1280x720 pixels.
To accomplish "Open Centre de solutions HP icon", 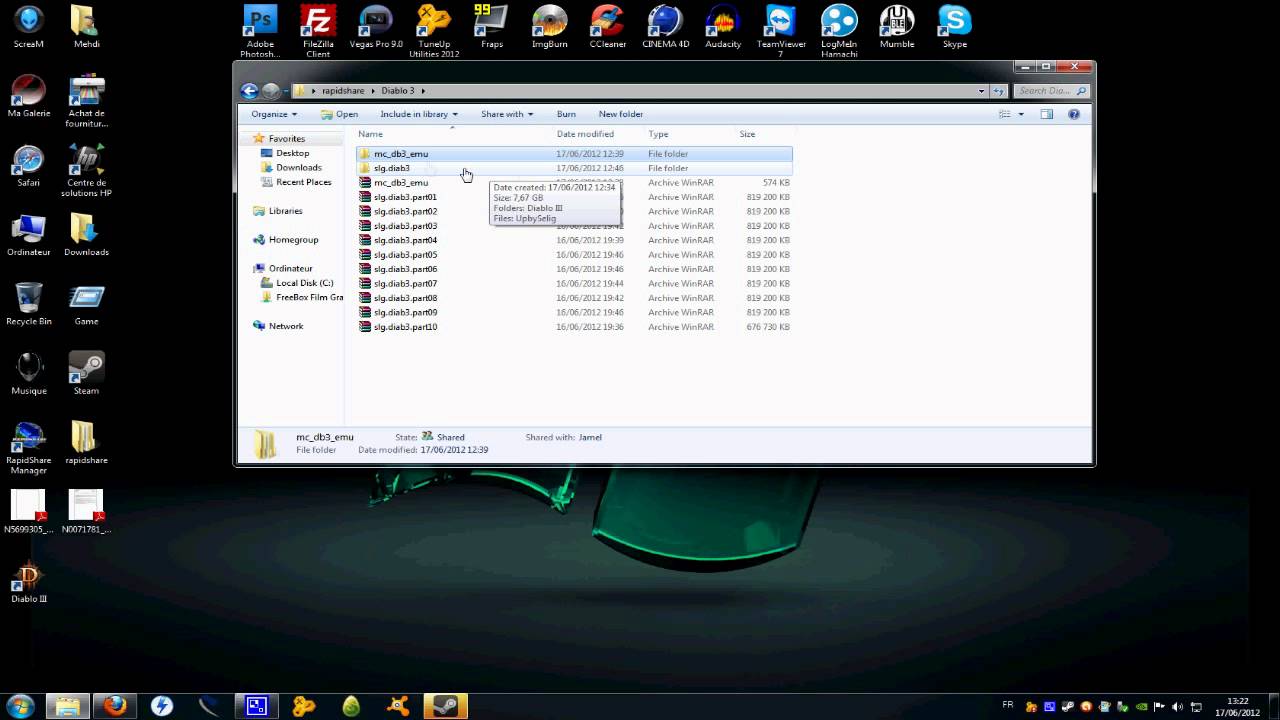I will [x=86, y=170].
